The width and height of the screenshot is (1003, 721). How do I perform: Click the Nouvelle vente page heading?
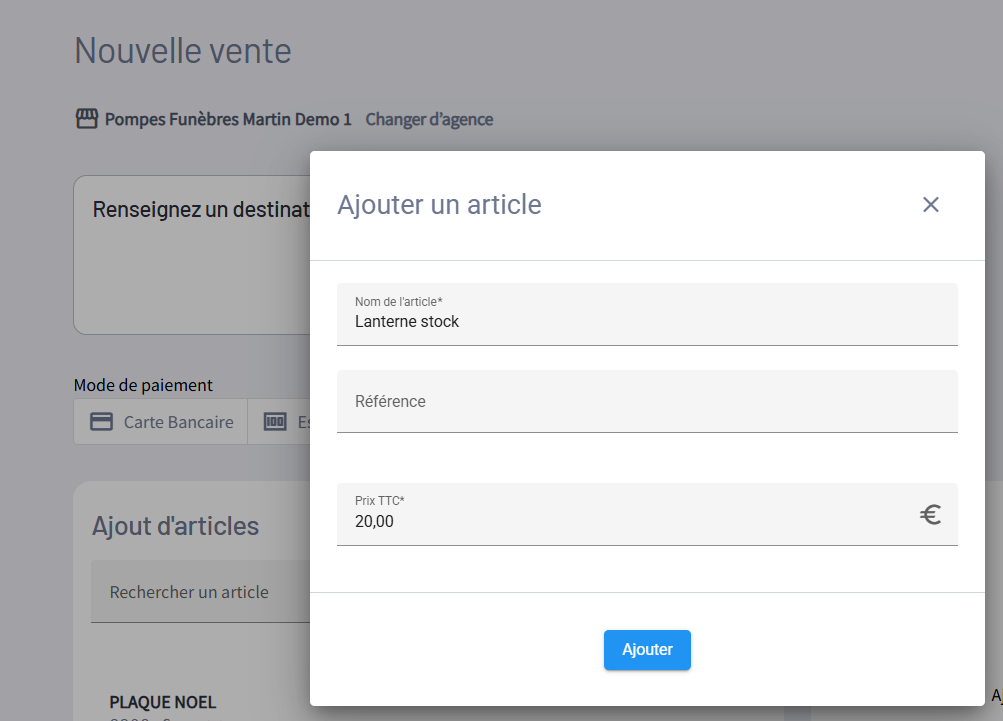pyautogui.click(x=183, y=50)
